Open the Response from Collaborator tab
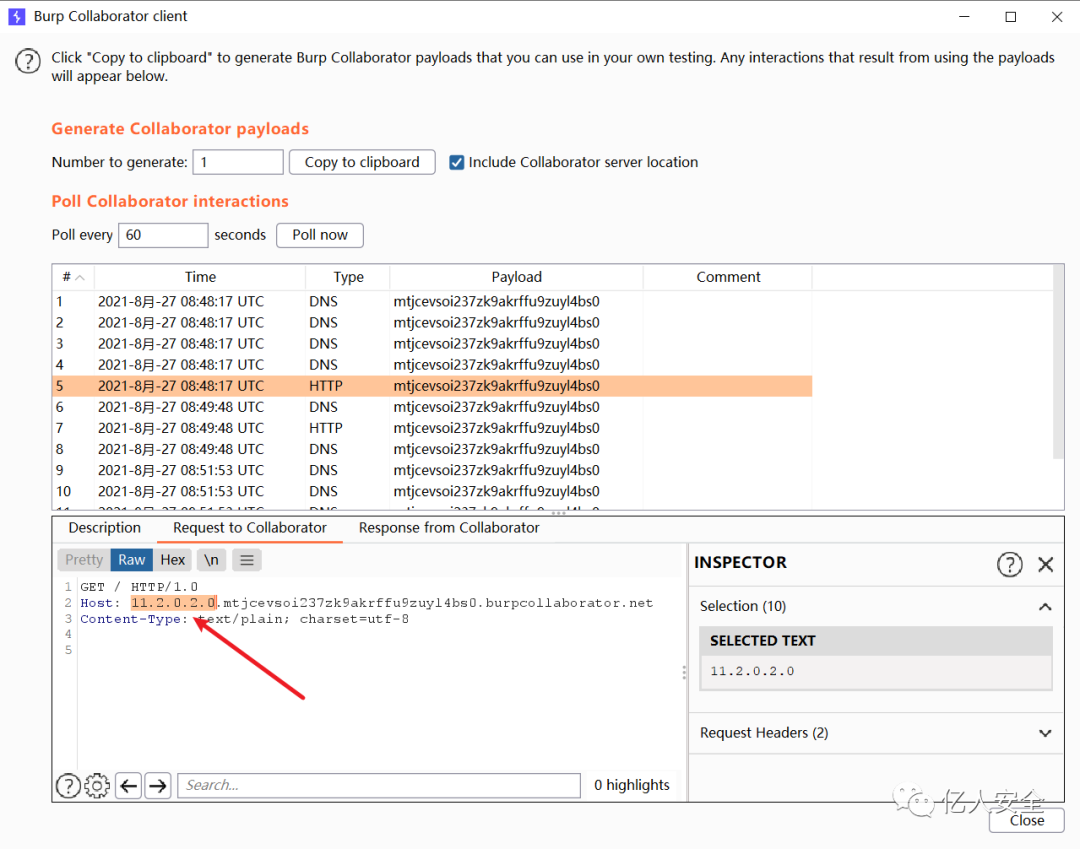The width and height of the screenshot is (1080, 849). [449, 527]
